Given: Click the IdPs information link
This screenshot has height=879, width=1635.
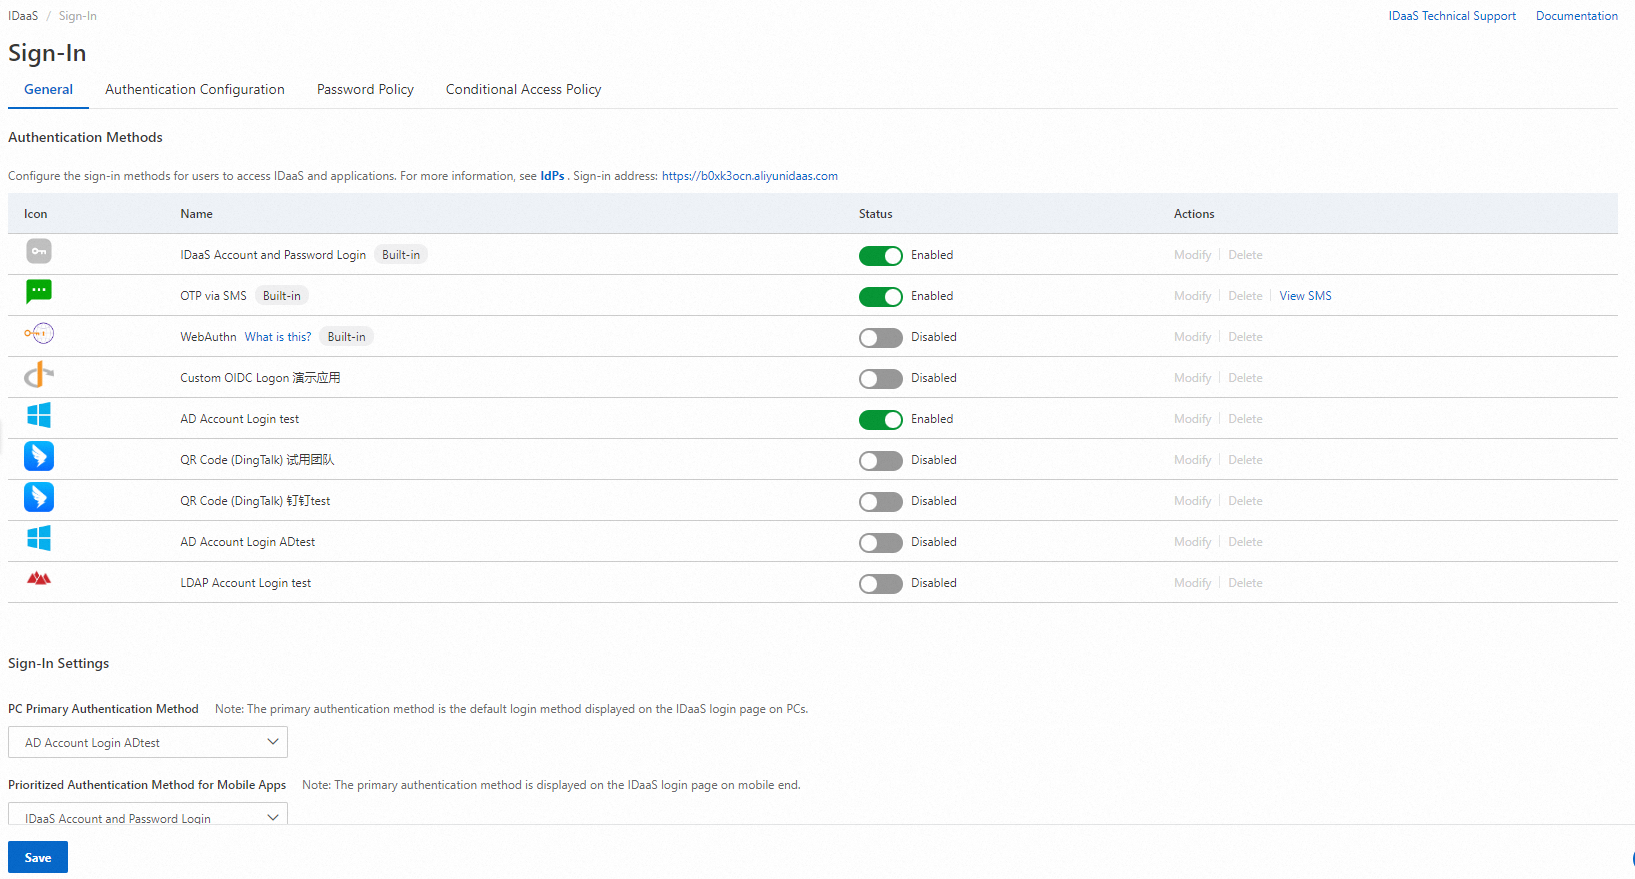Looking at the screenshot, I should (x=552, y=176).
